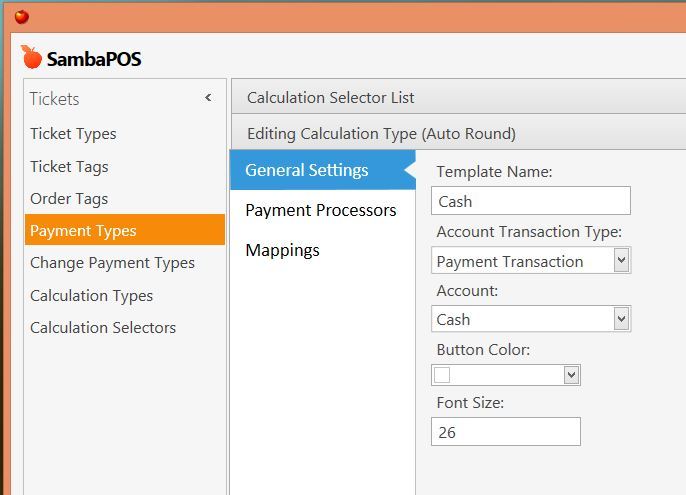This screenshot has width=686, height=495.
Task: Open Ticket Tags in the sidebar
Action: pos(69,167)
